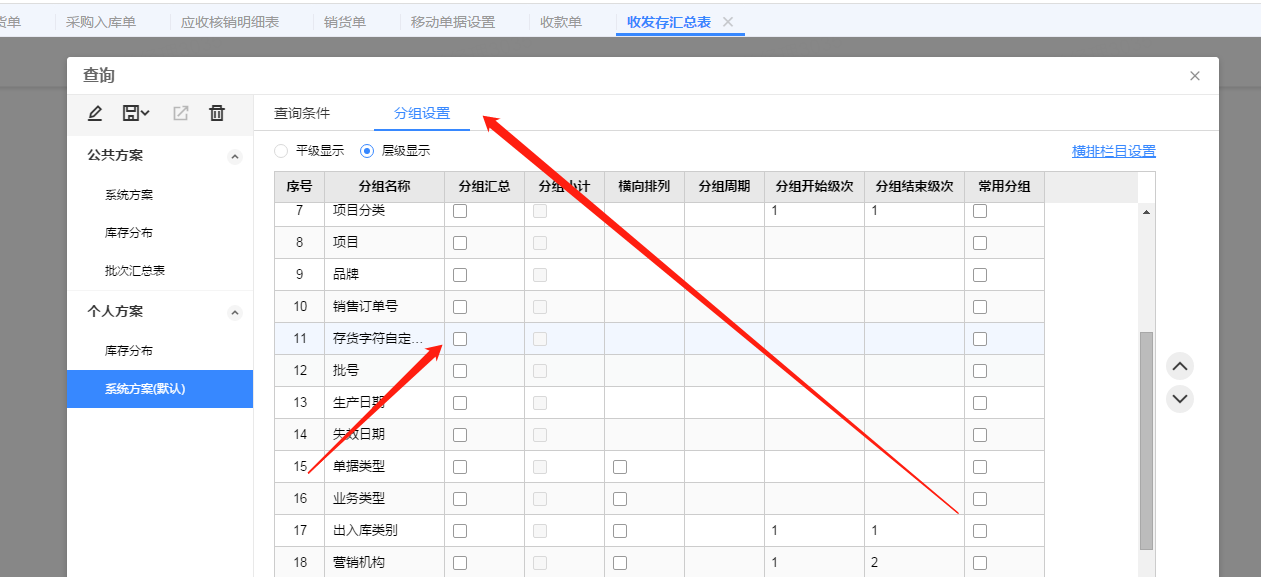Open the 移动单据设置 tab

tap(453, 22)
